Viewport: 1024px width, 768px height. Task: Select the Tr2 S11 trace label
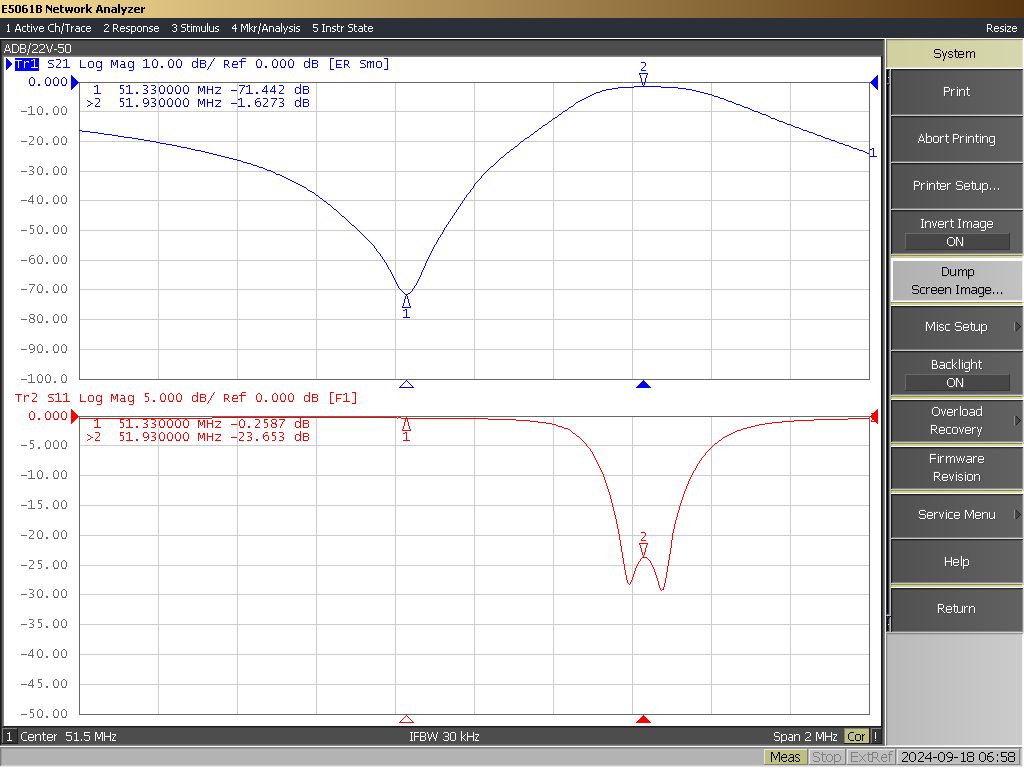pos(42,398)
